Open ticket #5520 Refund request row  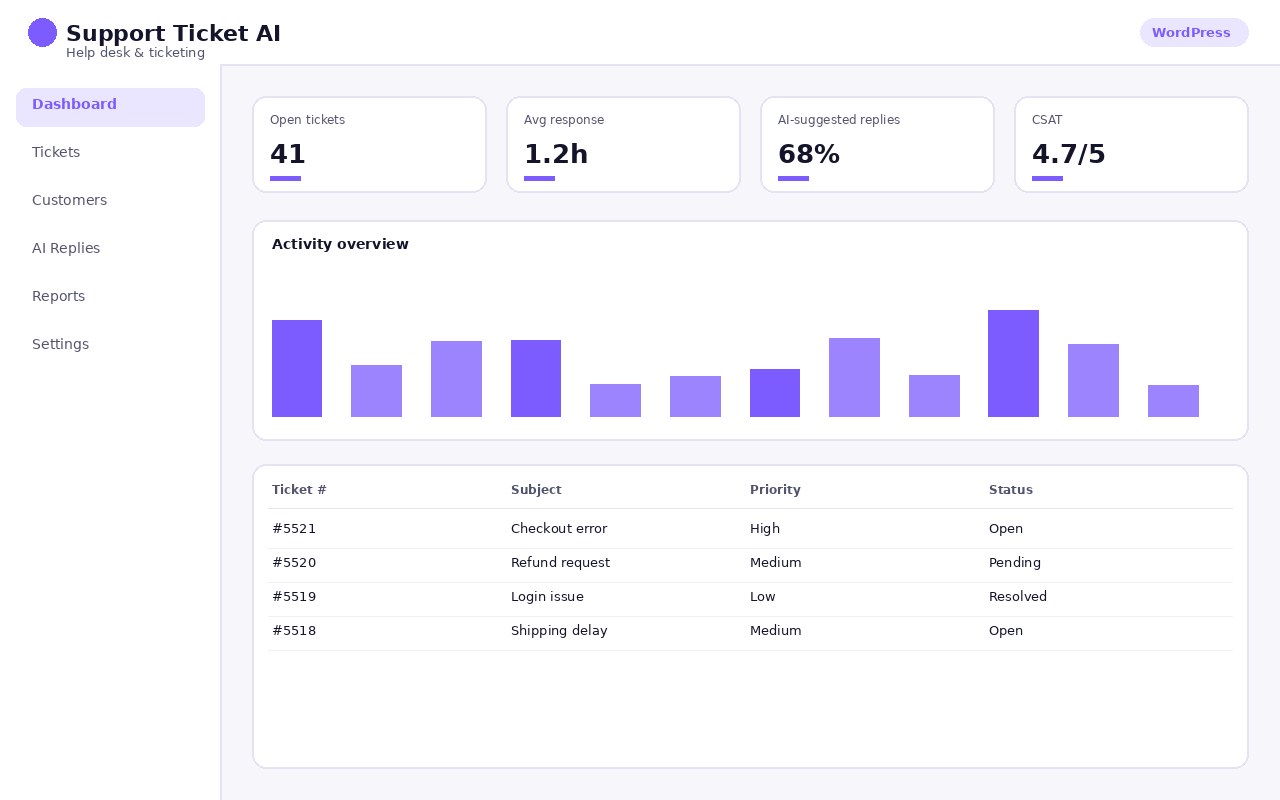coord(750,563)
